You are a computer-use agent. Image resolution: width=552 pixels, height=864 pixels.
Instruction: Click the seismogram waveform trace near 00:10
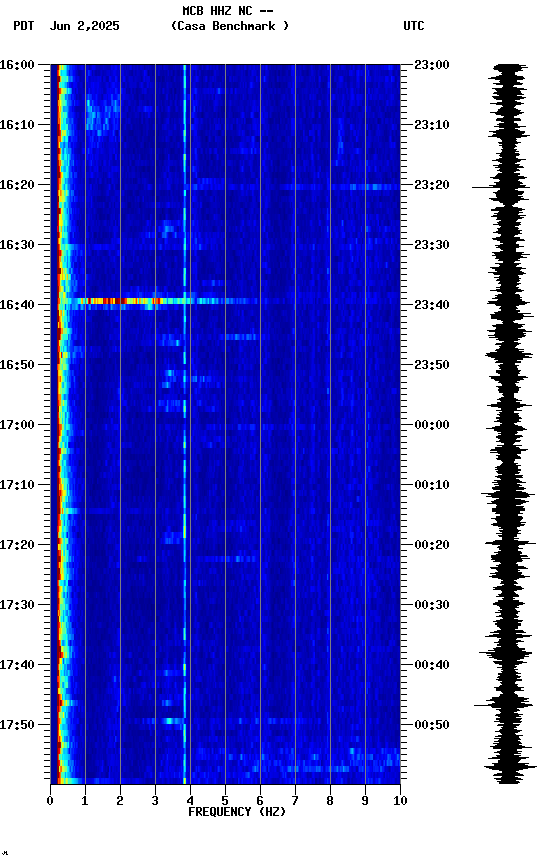coord(508,494)
